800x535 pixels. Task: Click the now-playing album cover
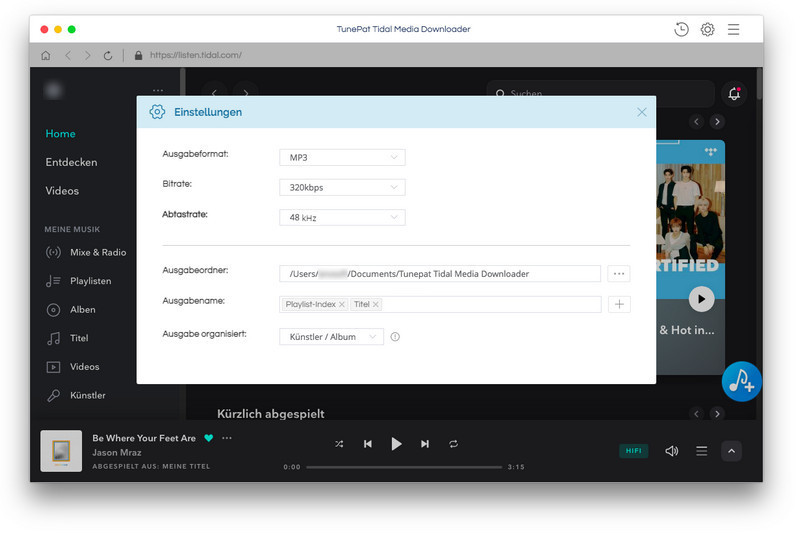click(x=61, y=451)
